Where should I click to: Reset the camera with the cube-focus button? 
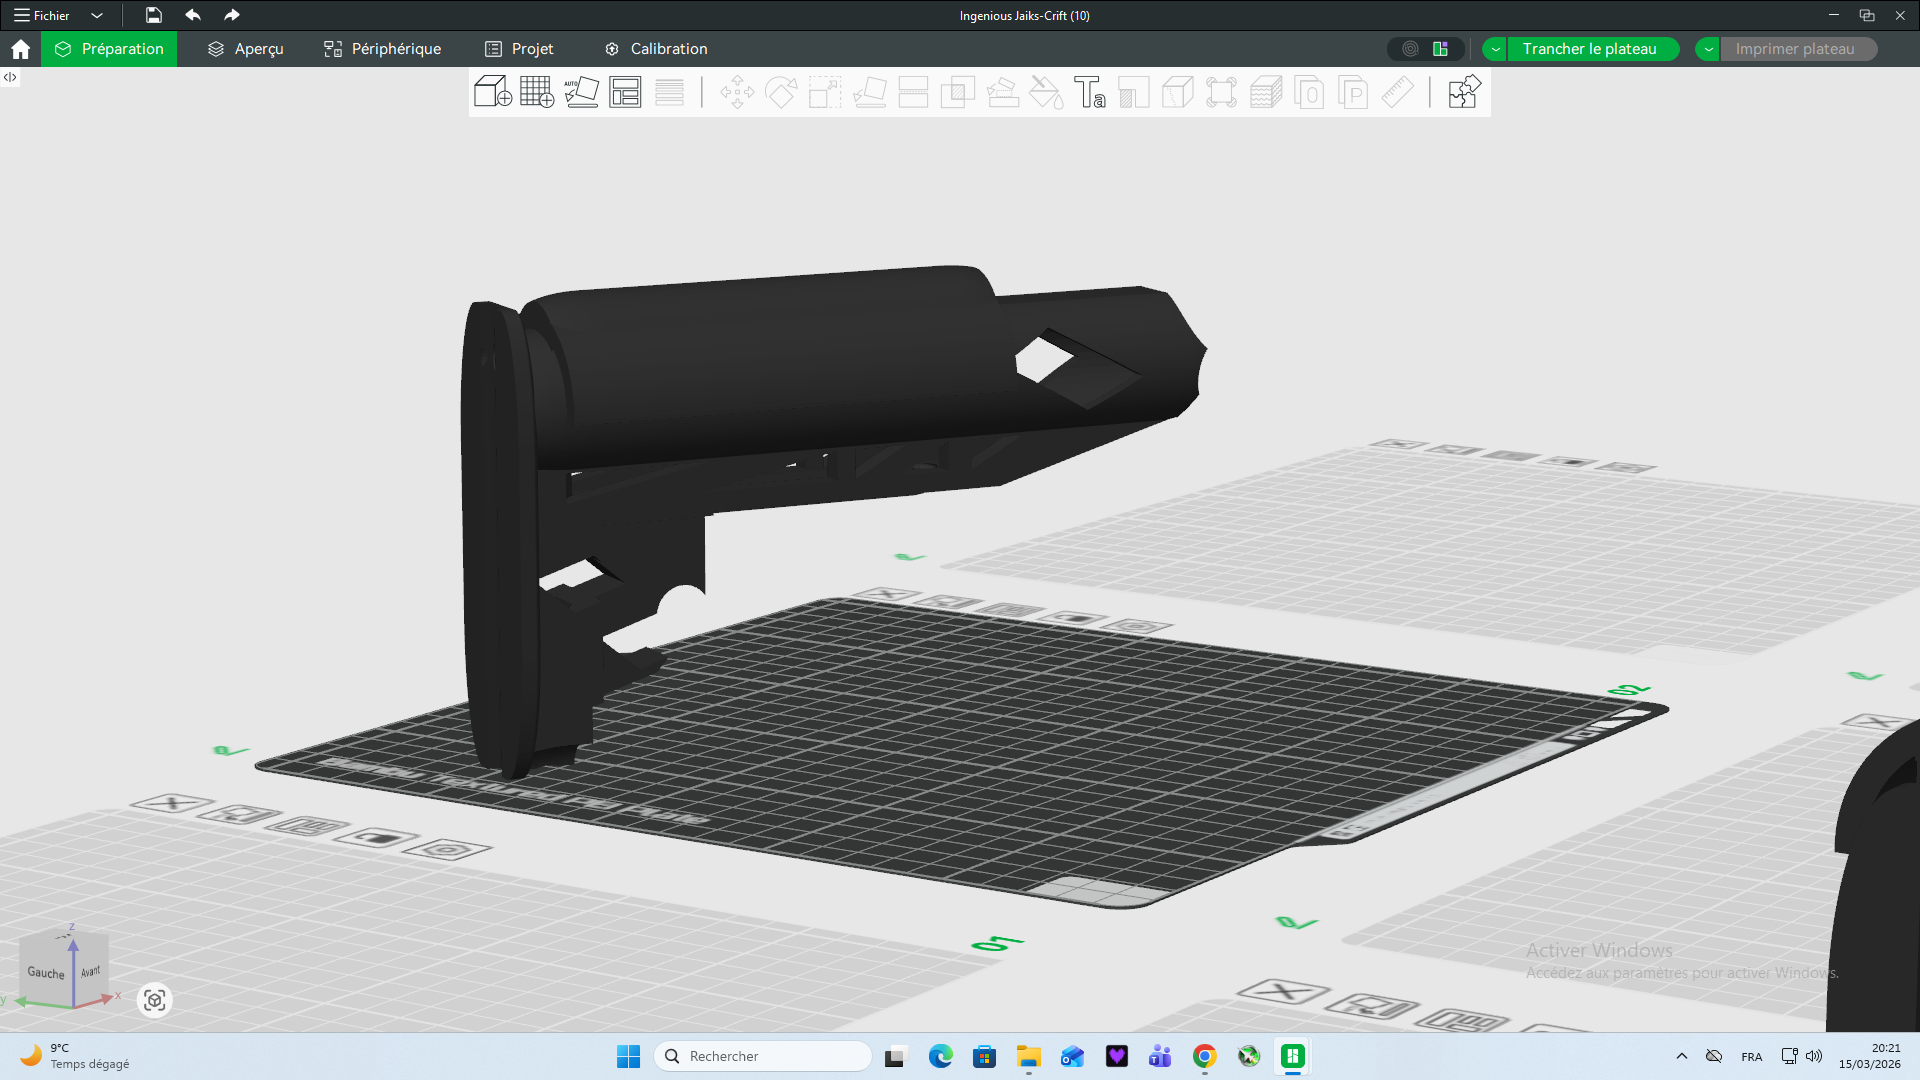pos(154,1000)
